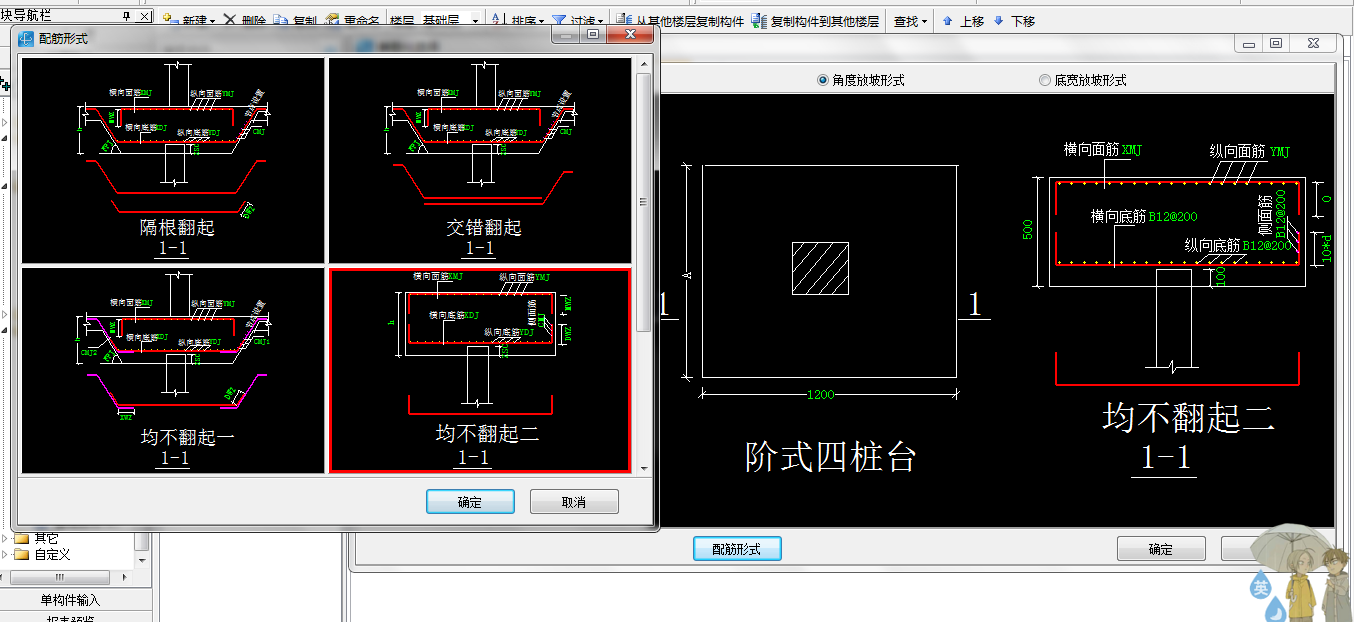Click the 配筋形式 dialog vertical scrollbar thumb

(x=644, y=200)
